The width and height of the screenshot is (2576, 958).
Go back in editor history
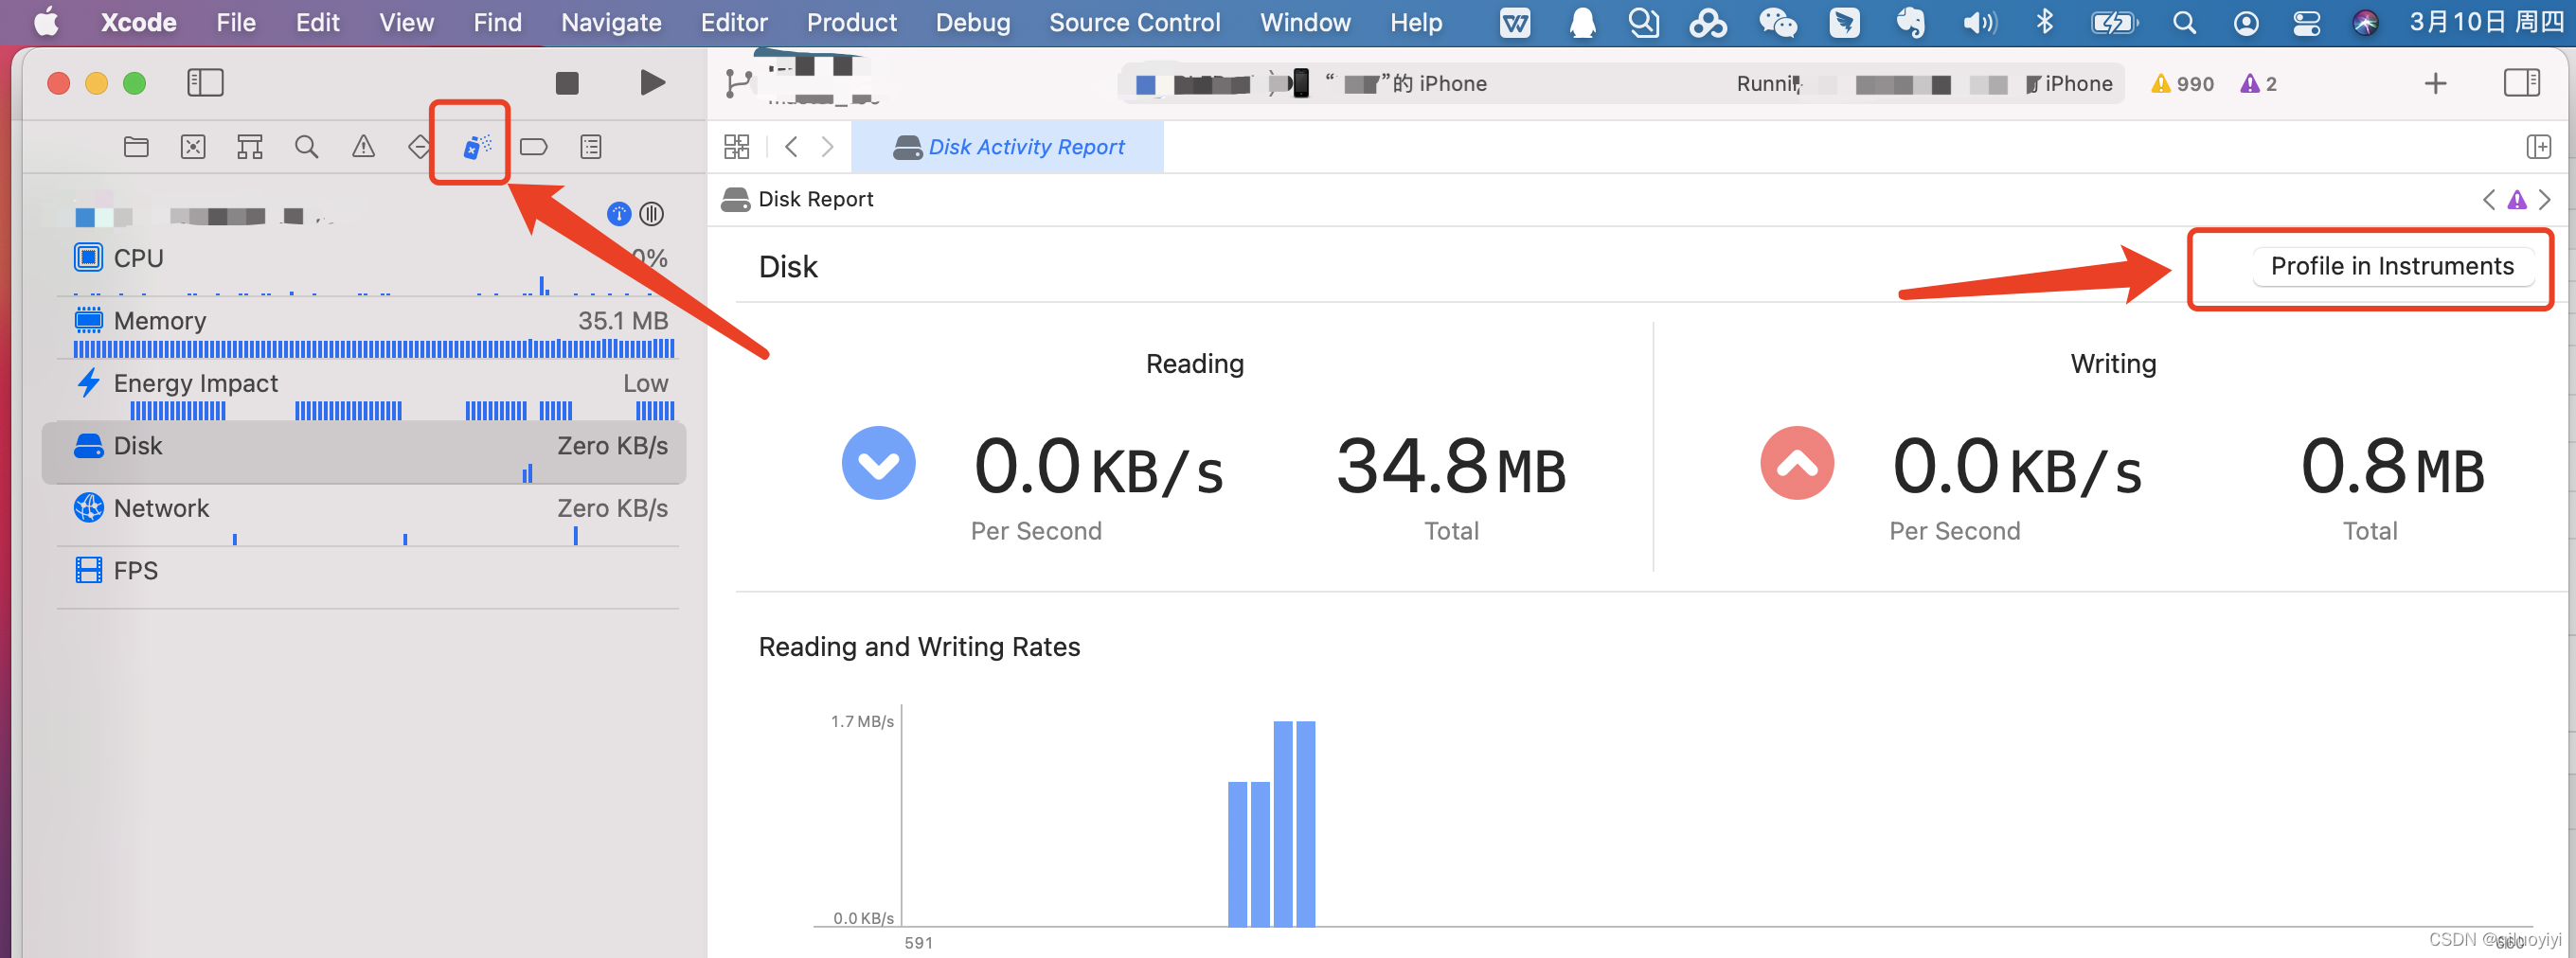coord(791,147)
